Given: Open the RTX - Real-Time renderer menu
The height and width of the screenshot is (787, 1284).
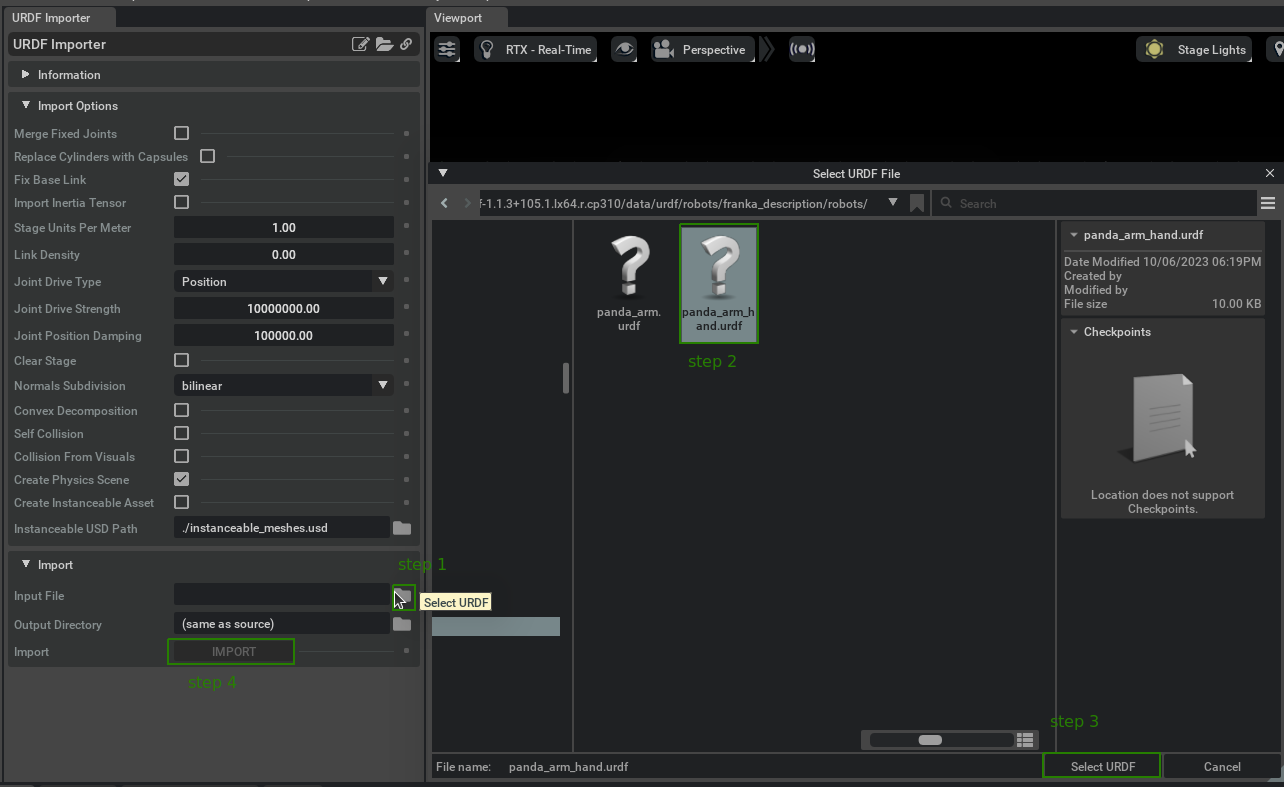Looking at the screenshot, I should pyautogui.click(x=535, y=49).
